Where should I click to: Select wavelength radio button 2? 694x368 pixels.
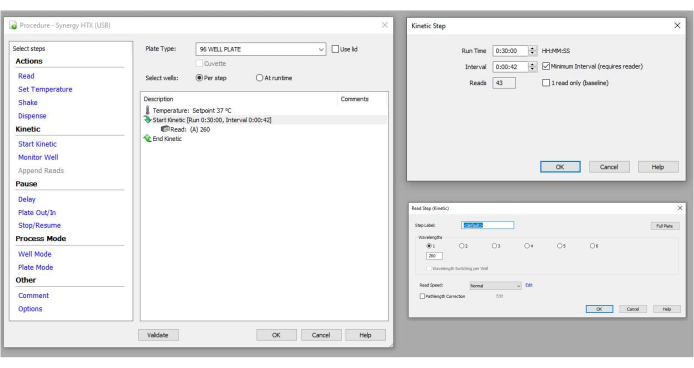coord(461,246)
